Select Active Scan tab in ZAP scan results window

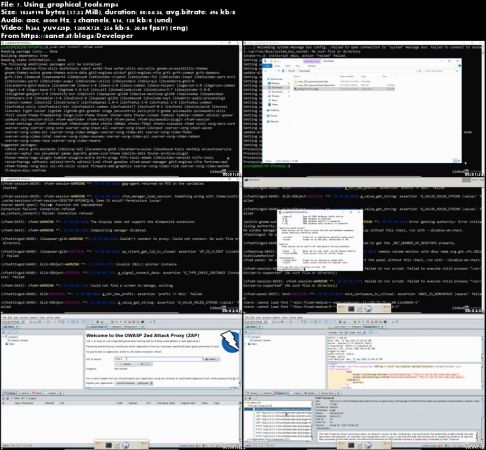pos(327,393)
